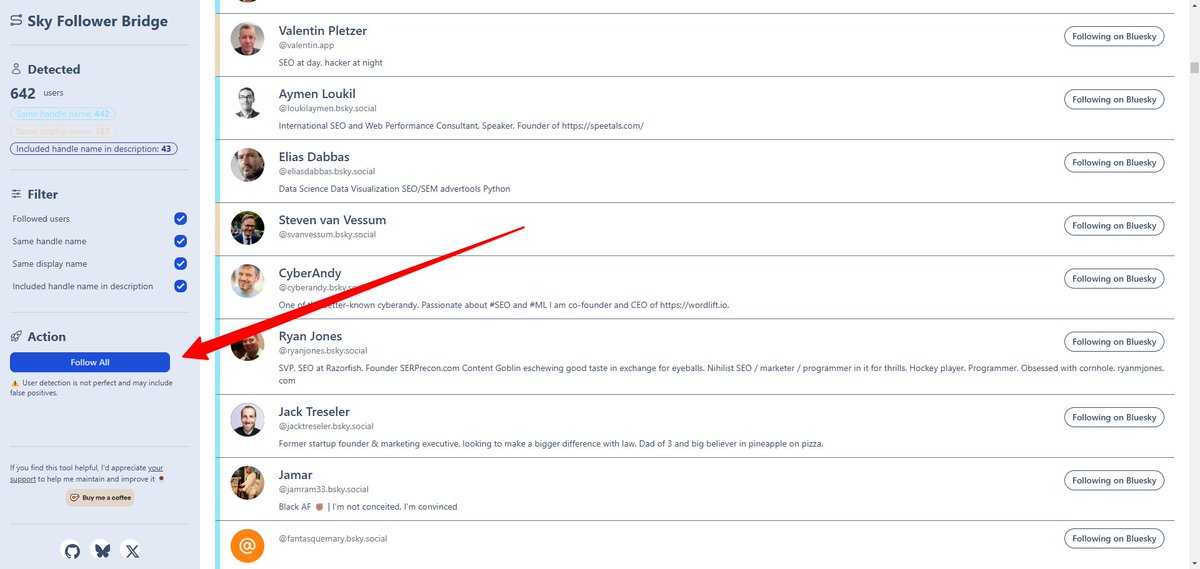Viewport: 1200px width, 569px height.
Task: Click Following on Bluesky for Aymen Loukil
Action: click(1114, 99)
